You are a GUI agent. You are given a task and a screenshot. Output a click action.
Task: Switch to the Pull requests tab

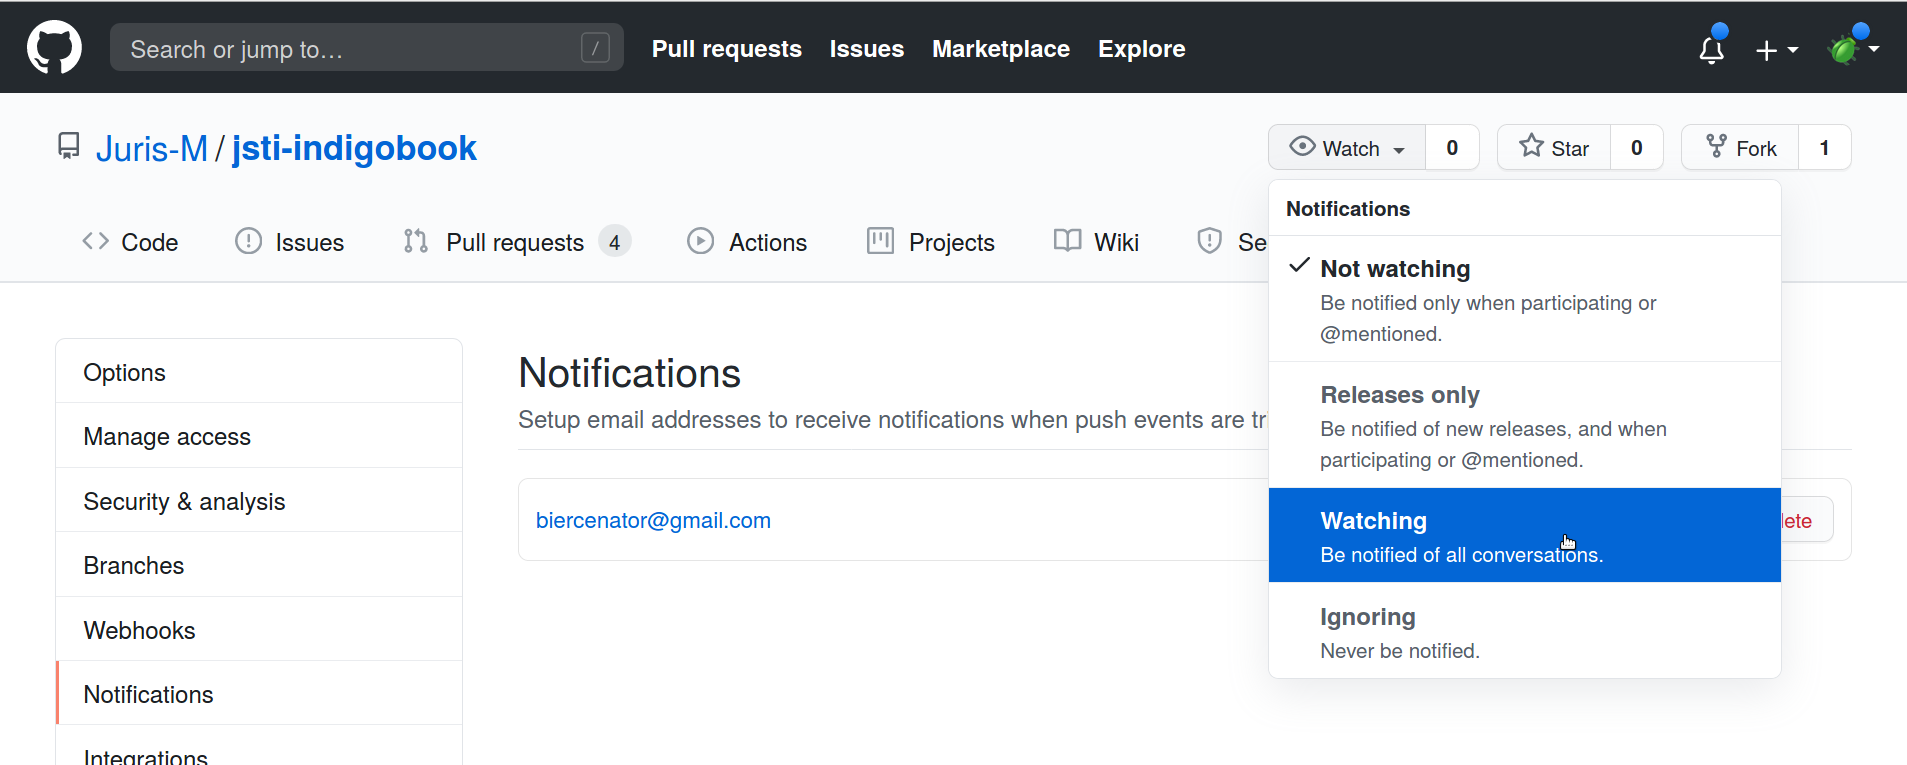click(517, 242)
